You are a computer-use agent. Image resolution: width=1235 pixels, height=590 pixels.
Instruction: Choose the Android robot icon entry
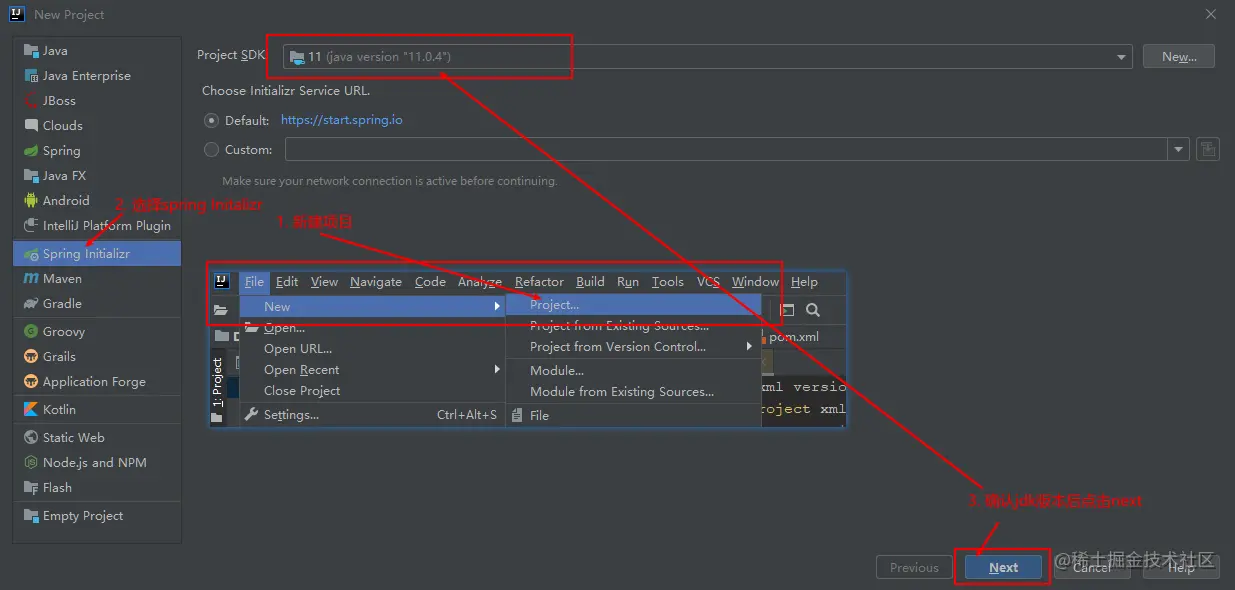(x=31, y=201)
